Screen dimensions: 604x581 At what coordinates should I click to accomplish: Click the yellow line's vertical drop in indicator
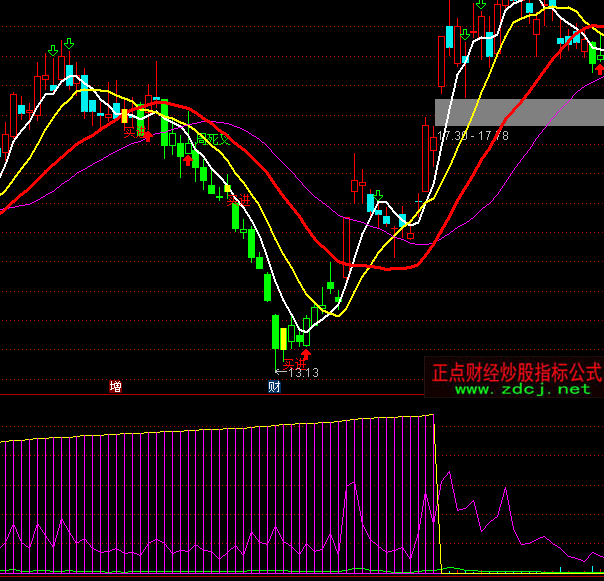tap(437, 490)
